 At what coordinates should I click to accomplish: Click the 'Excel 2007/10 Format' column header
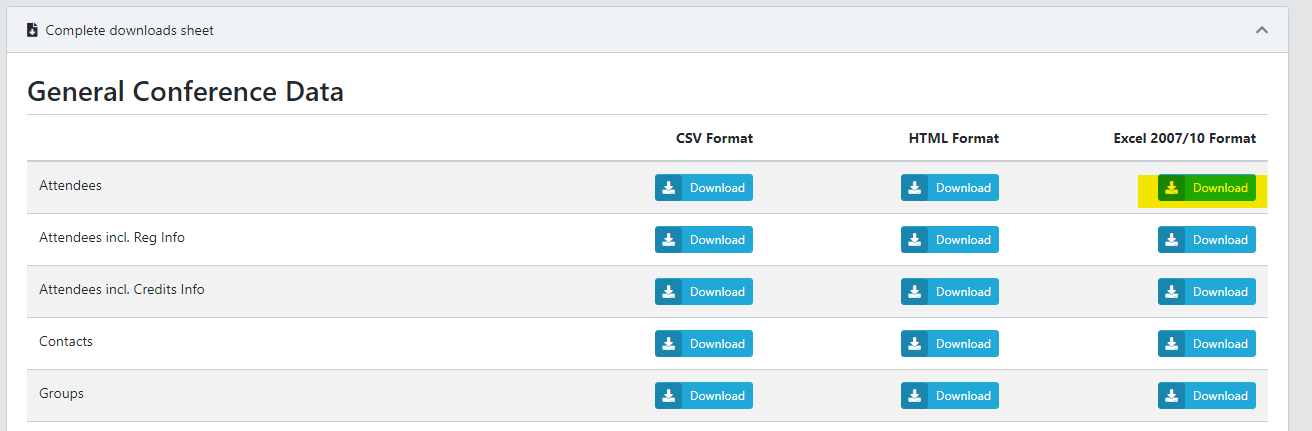tap(1185, 138)
